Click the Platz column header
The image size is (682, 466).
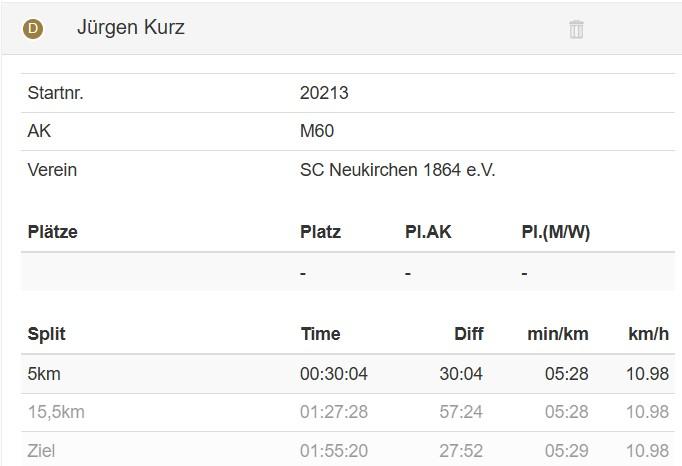(320, 232)
